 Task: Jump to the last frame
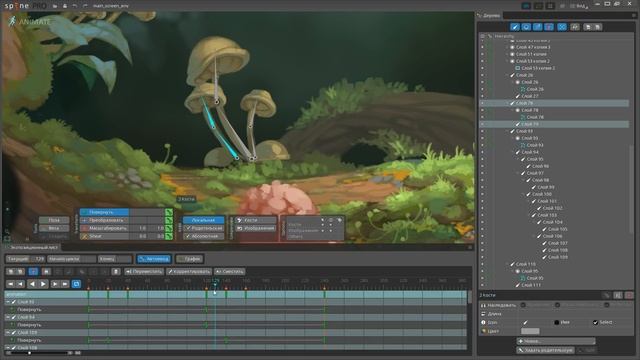coord(65,284)
